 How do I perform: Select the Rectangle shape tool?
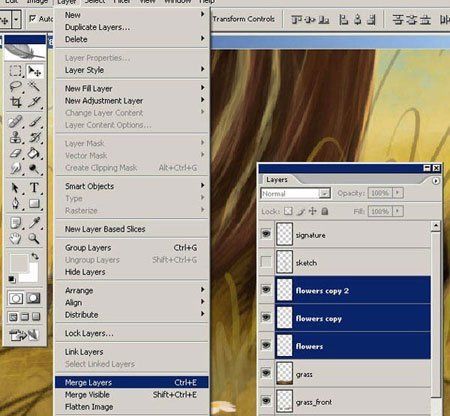click(x=34, y=203)
